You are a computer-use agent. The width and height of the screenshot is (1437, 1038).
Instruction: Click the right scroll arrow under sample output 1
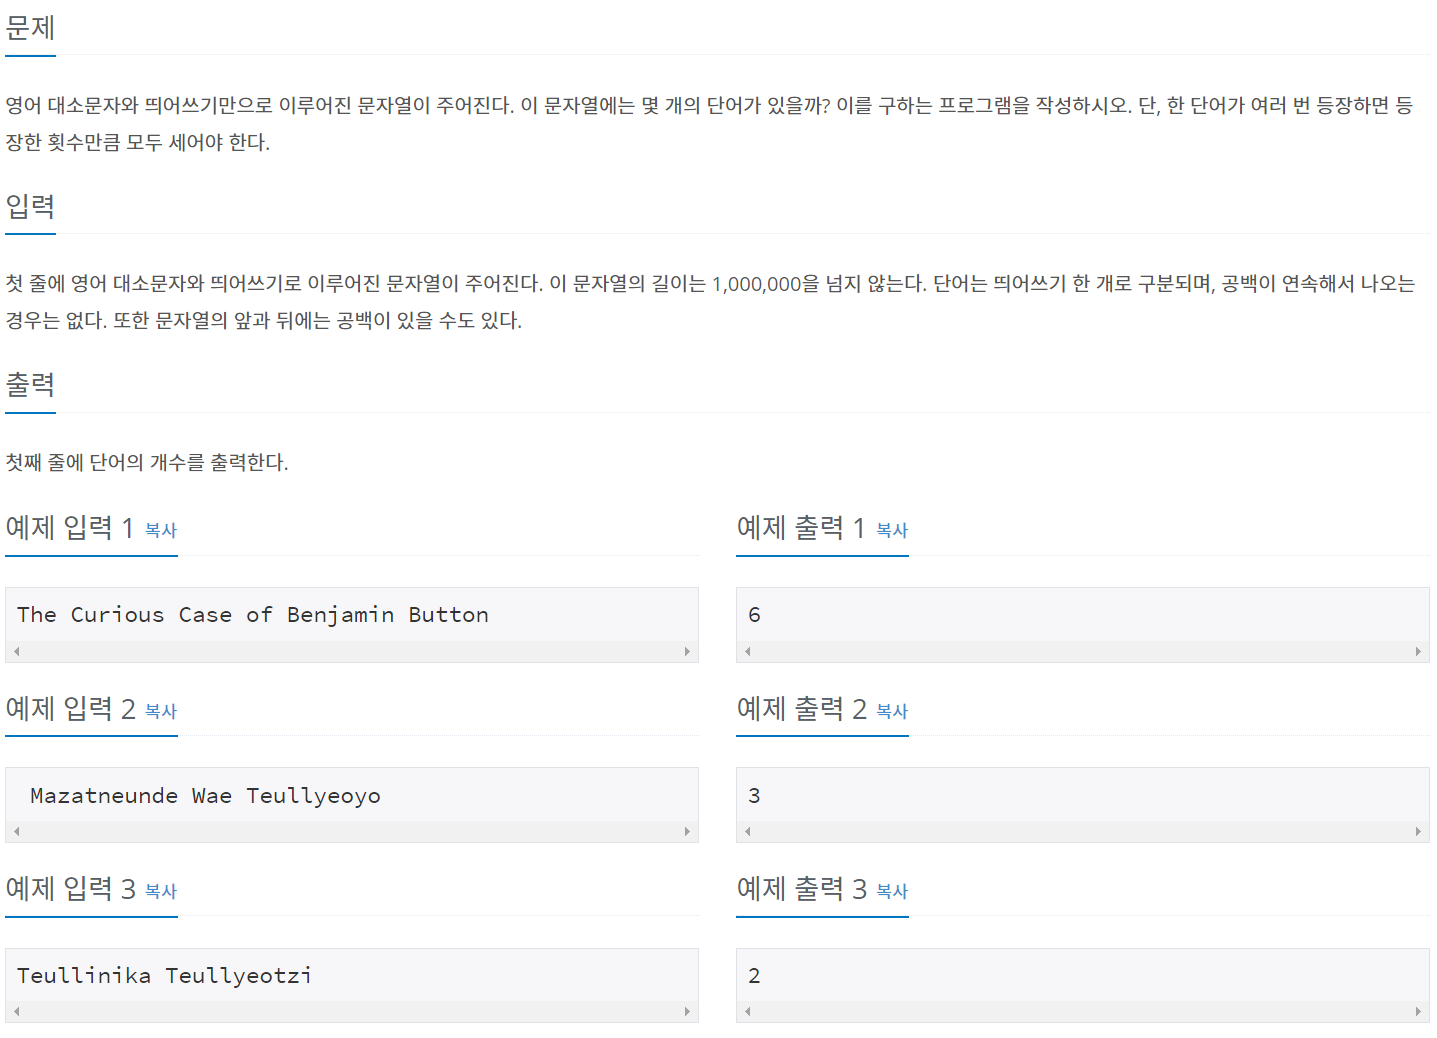tap(1419, 651)
